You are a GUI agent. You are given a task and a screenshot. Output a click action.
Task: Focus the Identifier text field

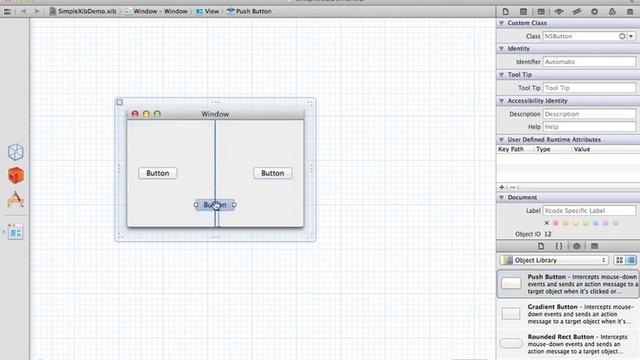point(589,62)
